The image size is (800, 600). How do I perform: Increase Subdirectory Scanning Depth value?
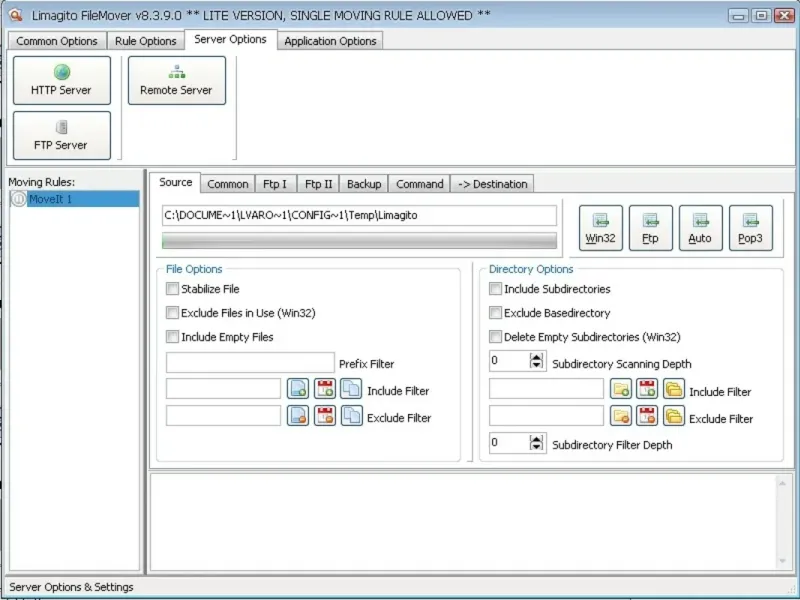click(536, 357)
